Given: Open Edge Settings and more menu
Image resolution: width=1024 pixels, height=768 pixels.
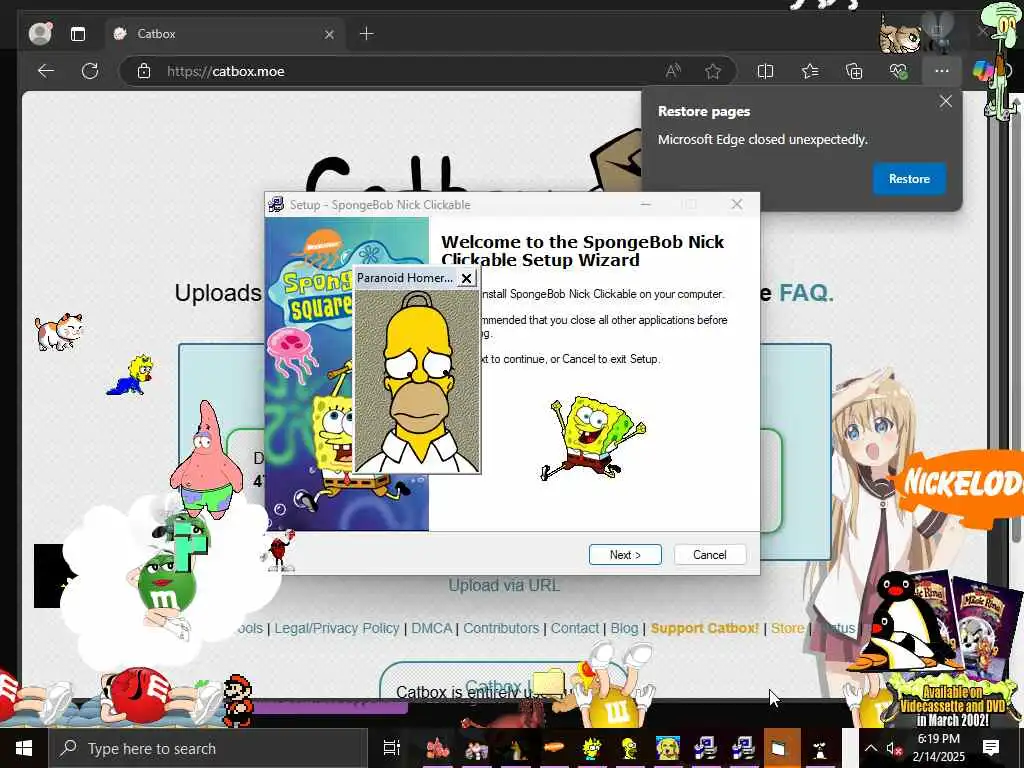Looking at the screenshot, I should 941,71.
